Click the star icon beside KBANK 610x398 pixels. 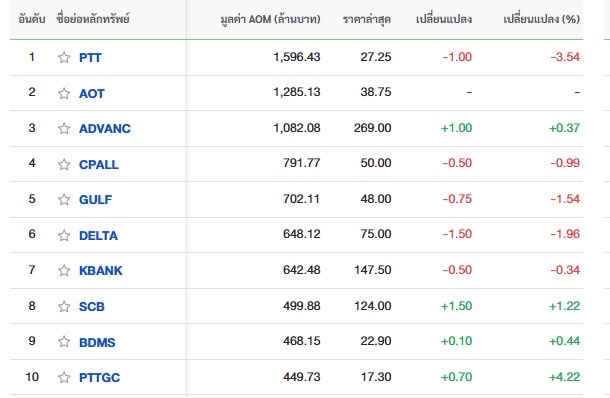[x=64, y=270]
